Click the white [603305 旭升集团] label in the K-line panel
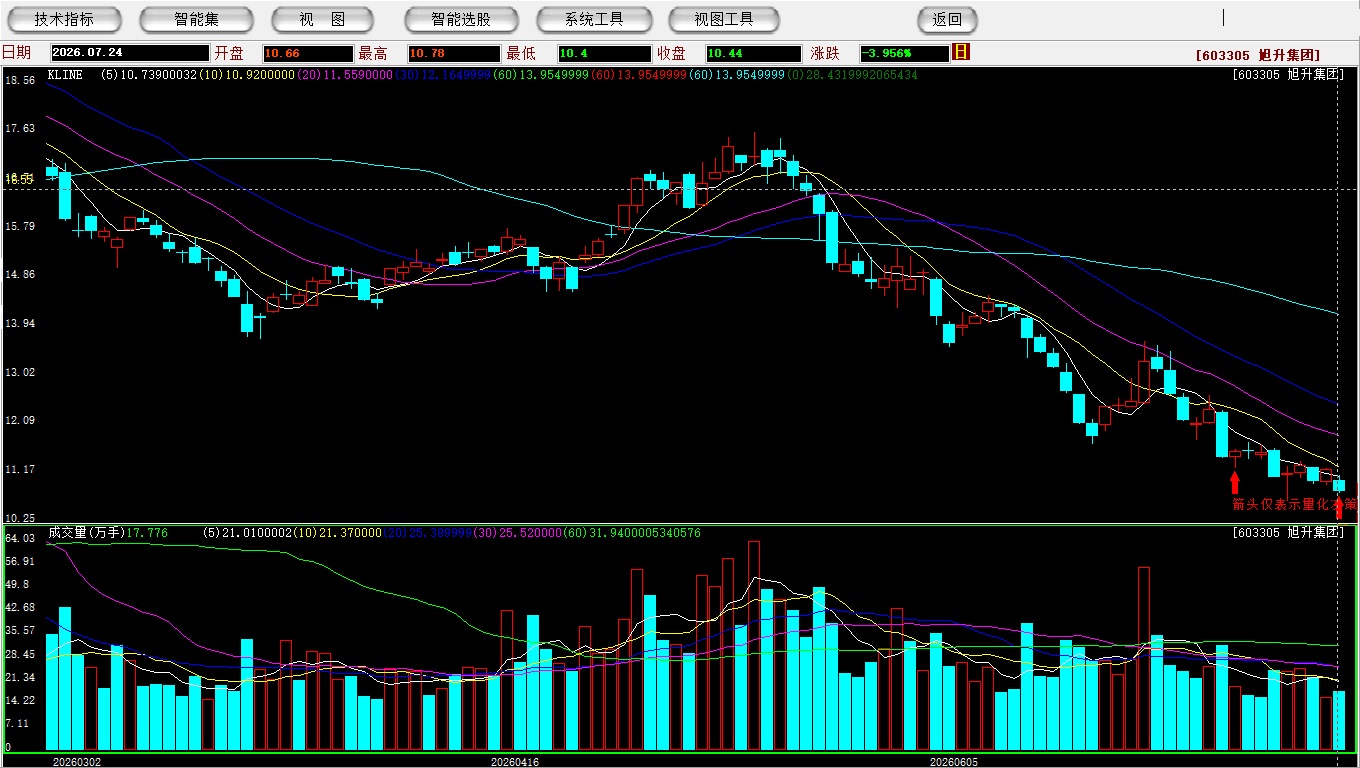The height and width of the screenshot is (768, 1360). (x=1288, y=74)
